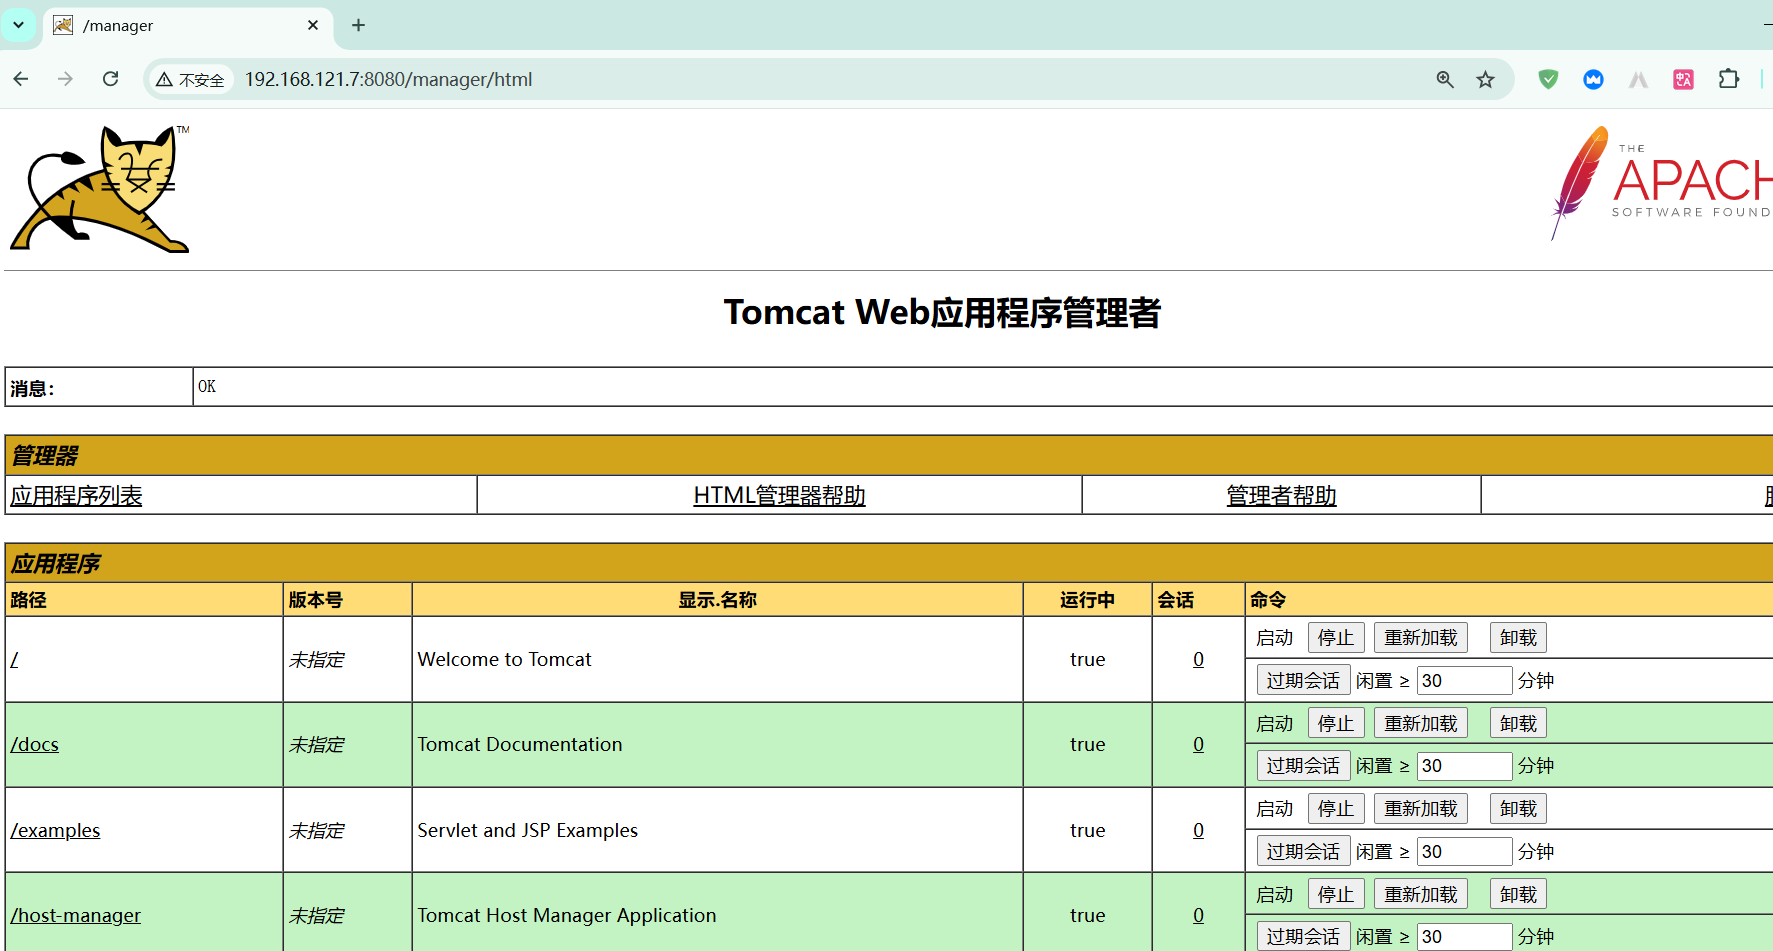The width and height of the screenshot is (1773, 951).
Task: Click the Welcome to Tomcat display name
Action: coord(504,660)
